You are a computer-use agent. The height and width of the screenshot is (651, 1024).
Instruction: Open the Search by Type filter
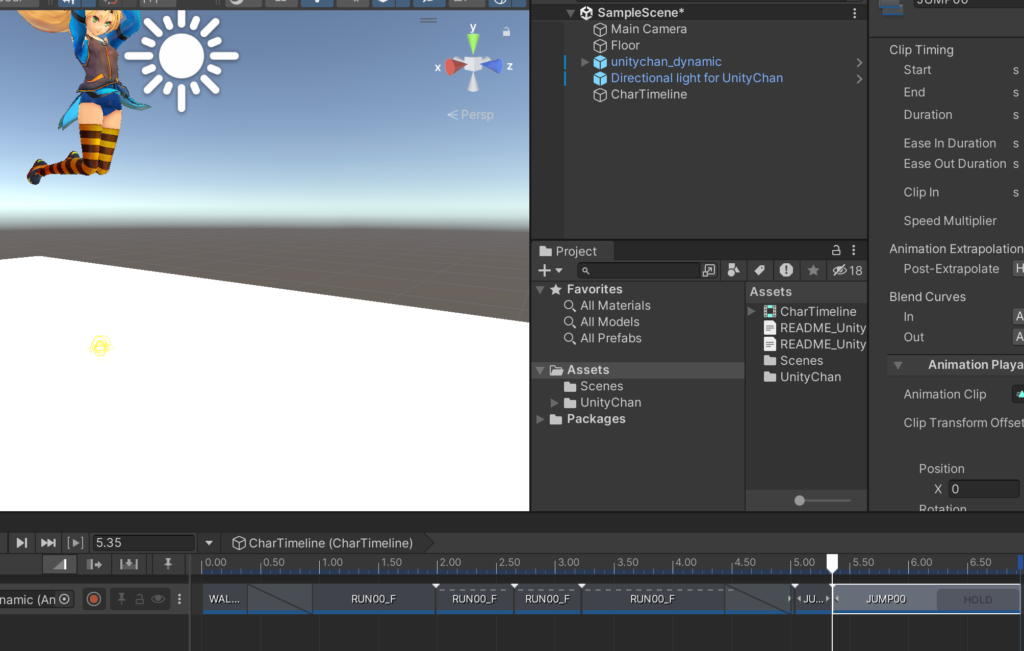pos(733,270)
